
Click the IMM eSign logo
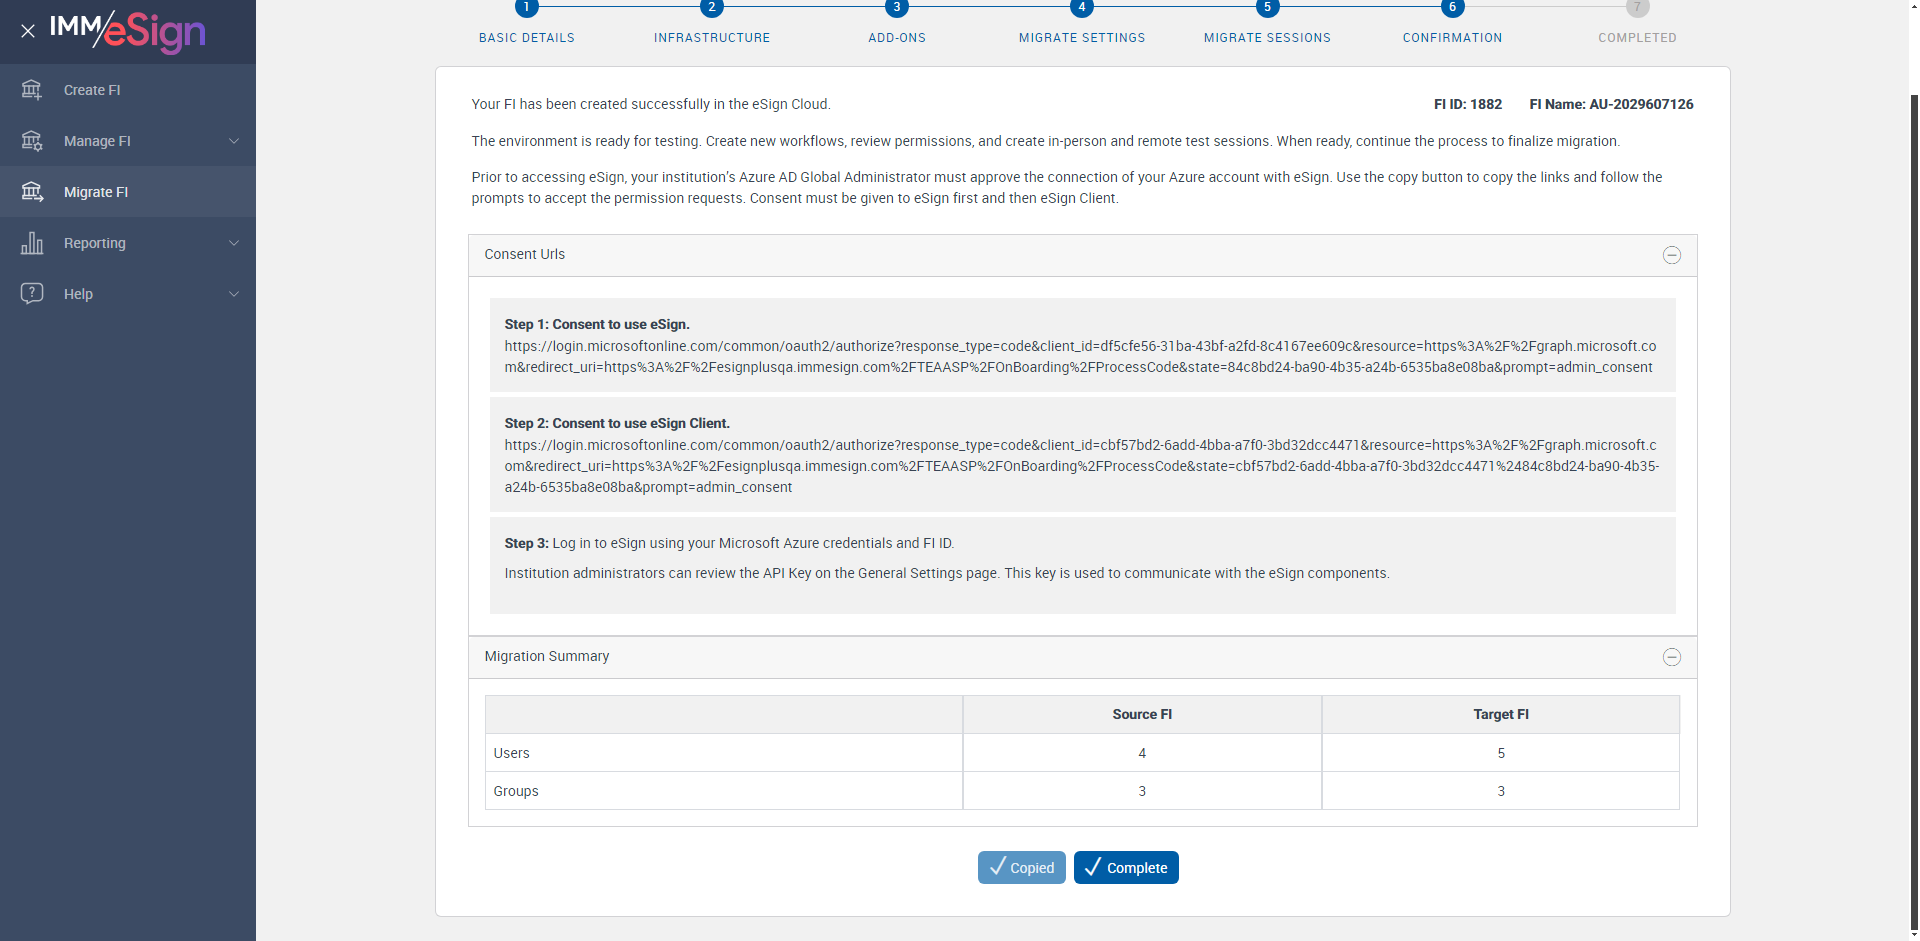pyautogui.click(x=128, y=31)
